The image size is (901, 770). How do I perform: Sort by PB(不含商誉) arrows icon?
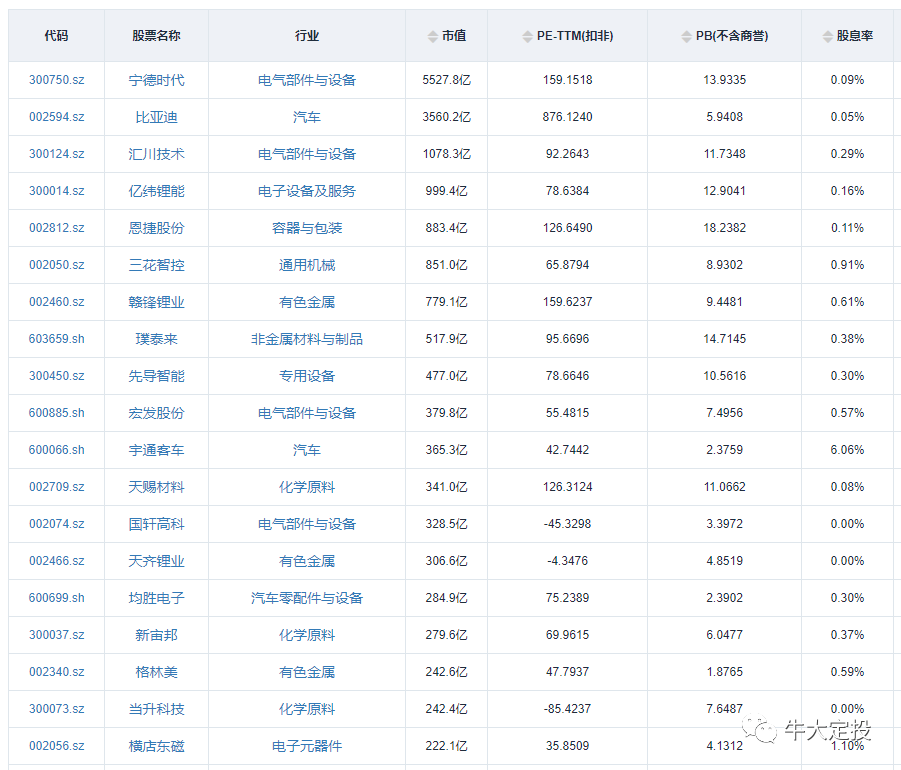pyautogui.click(x=687, y=37)
